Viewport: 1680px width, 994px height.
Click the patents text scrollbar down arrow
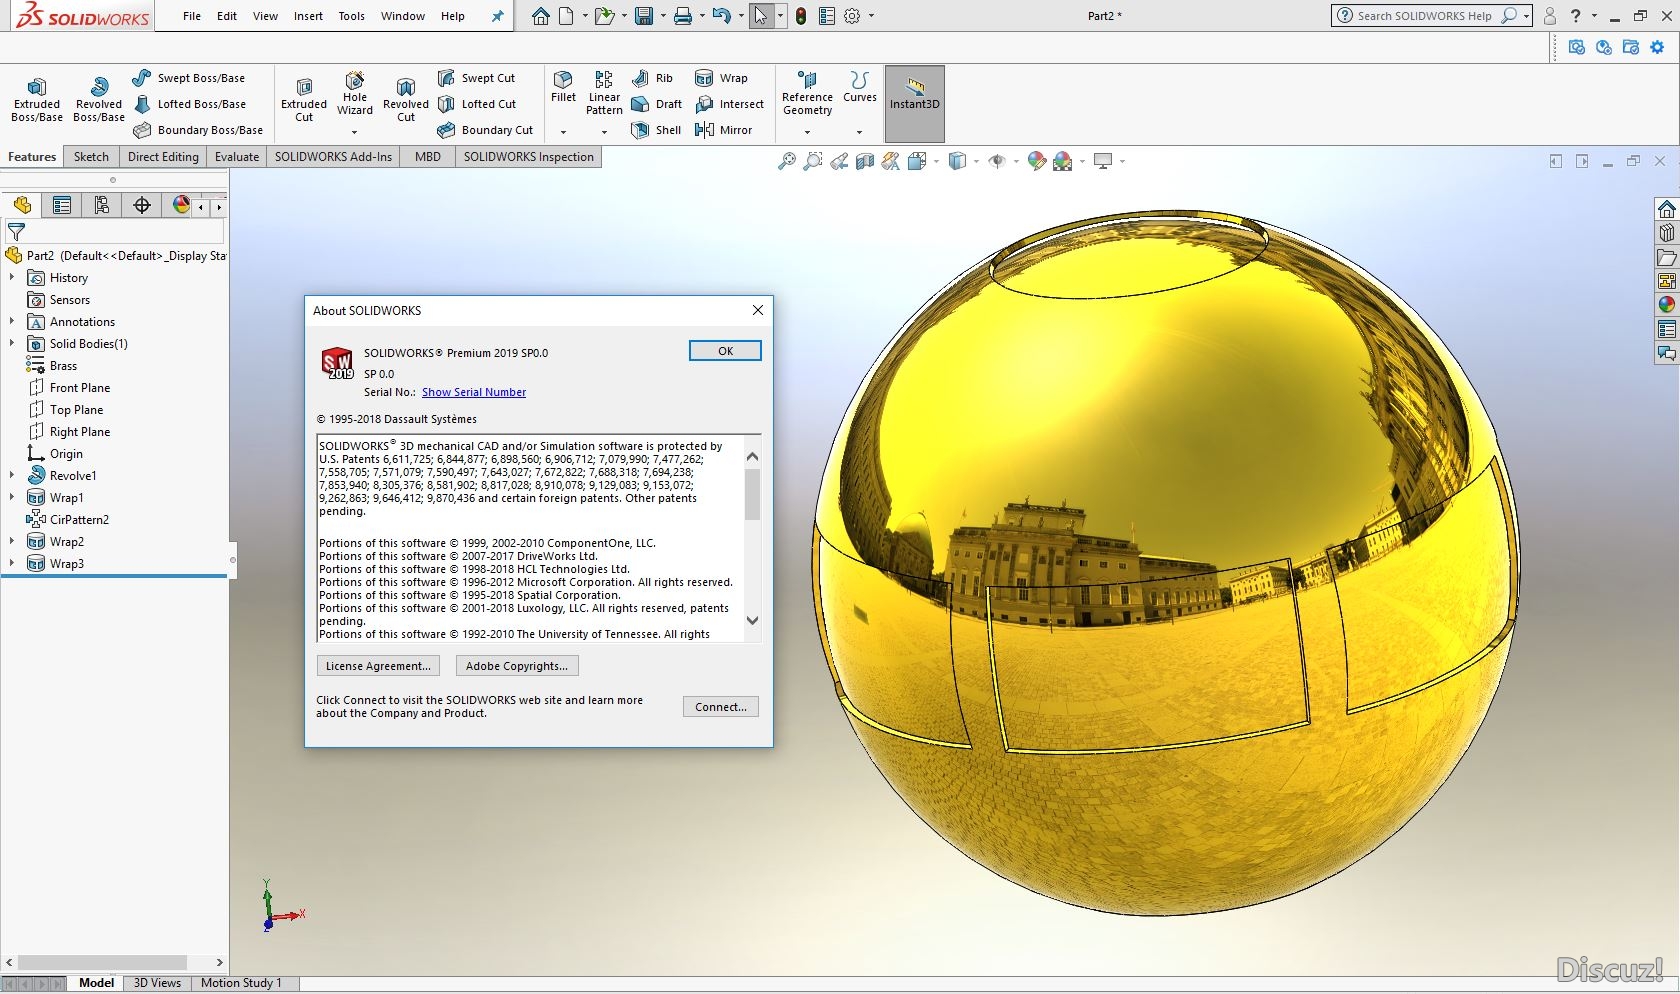tap(753, 621)
